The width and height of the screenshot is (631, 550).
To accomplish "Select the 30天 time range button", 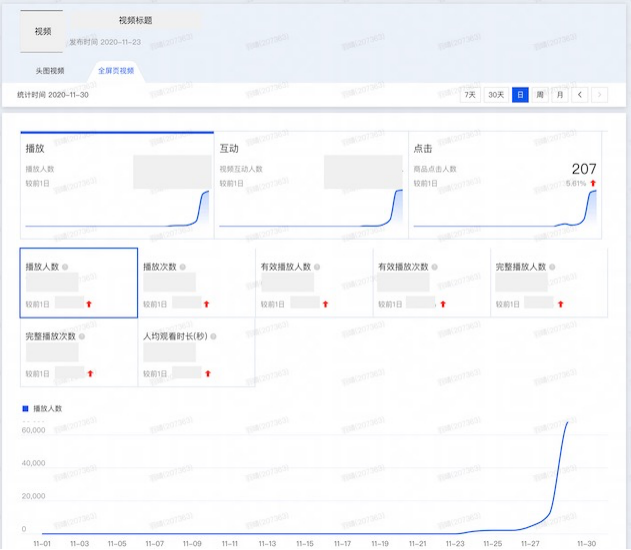I will point(496,95).
